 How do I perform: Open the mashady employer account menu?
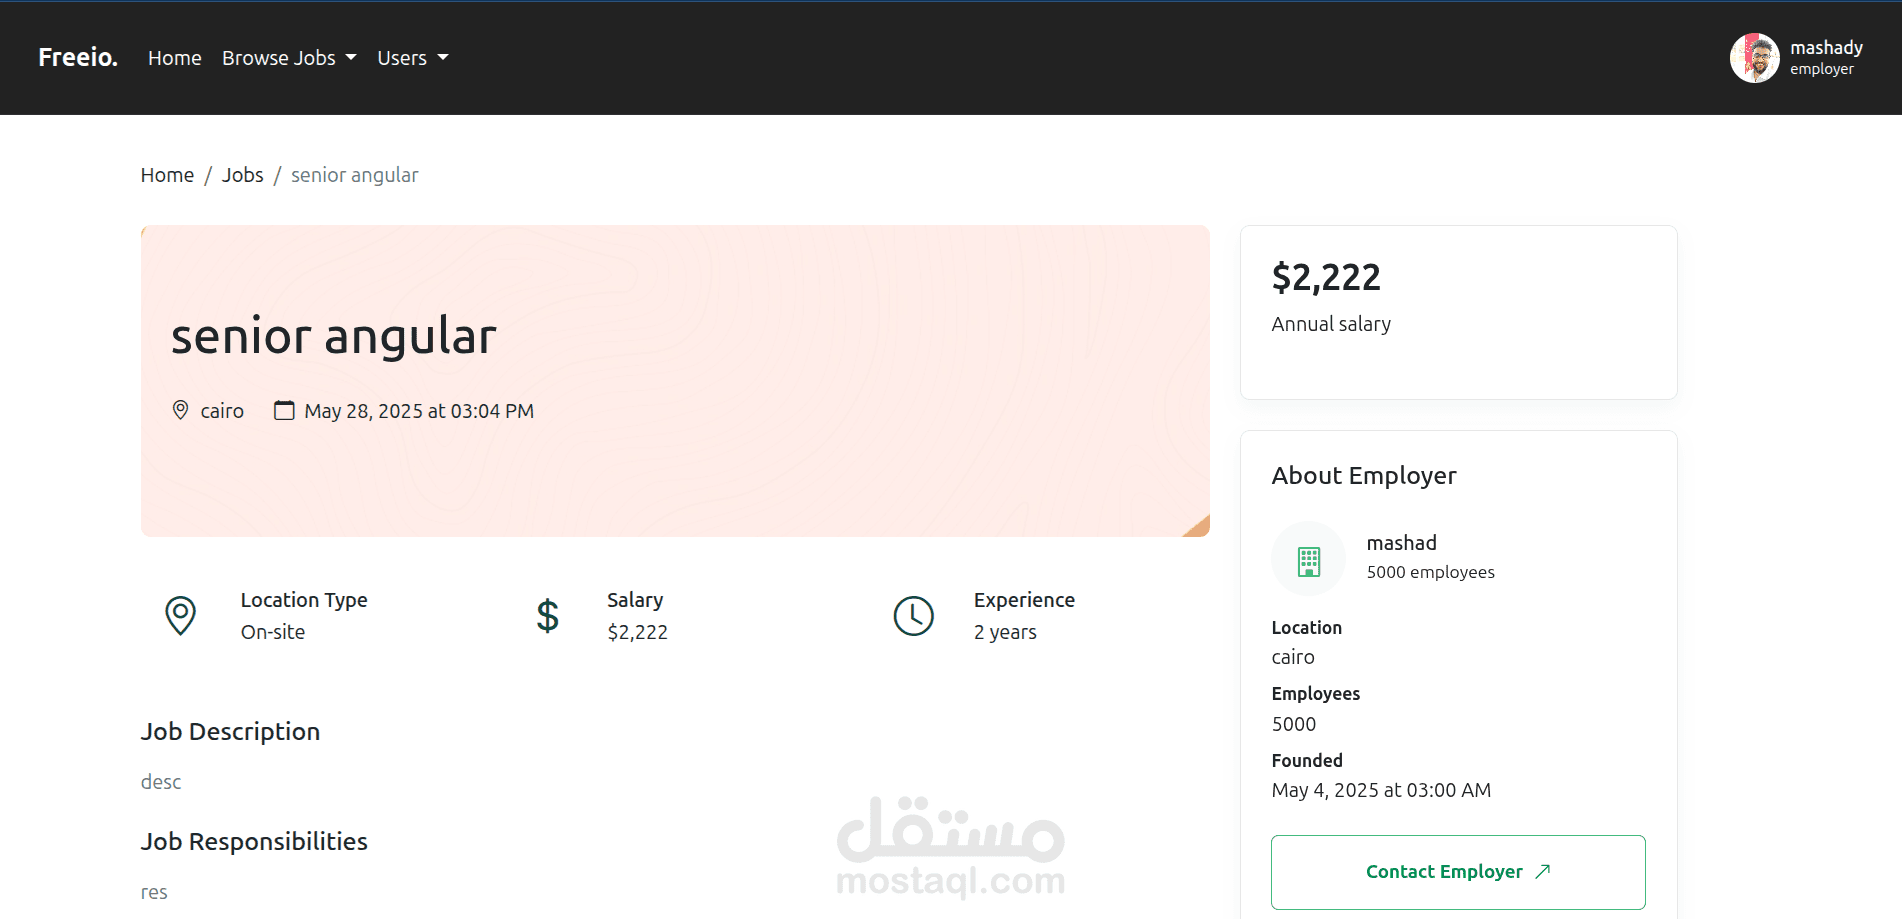[1797, 58]
